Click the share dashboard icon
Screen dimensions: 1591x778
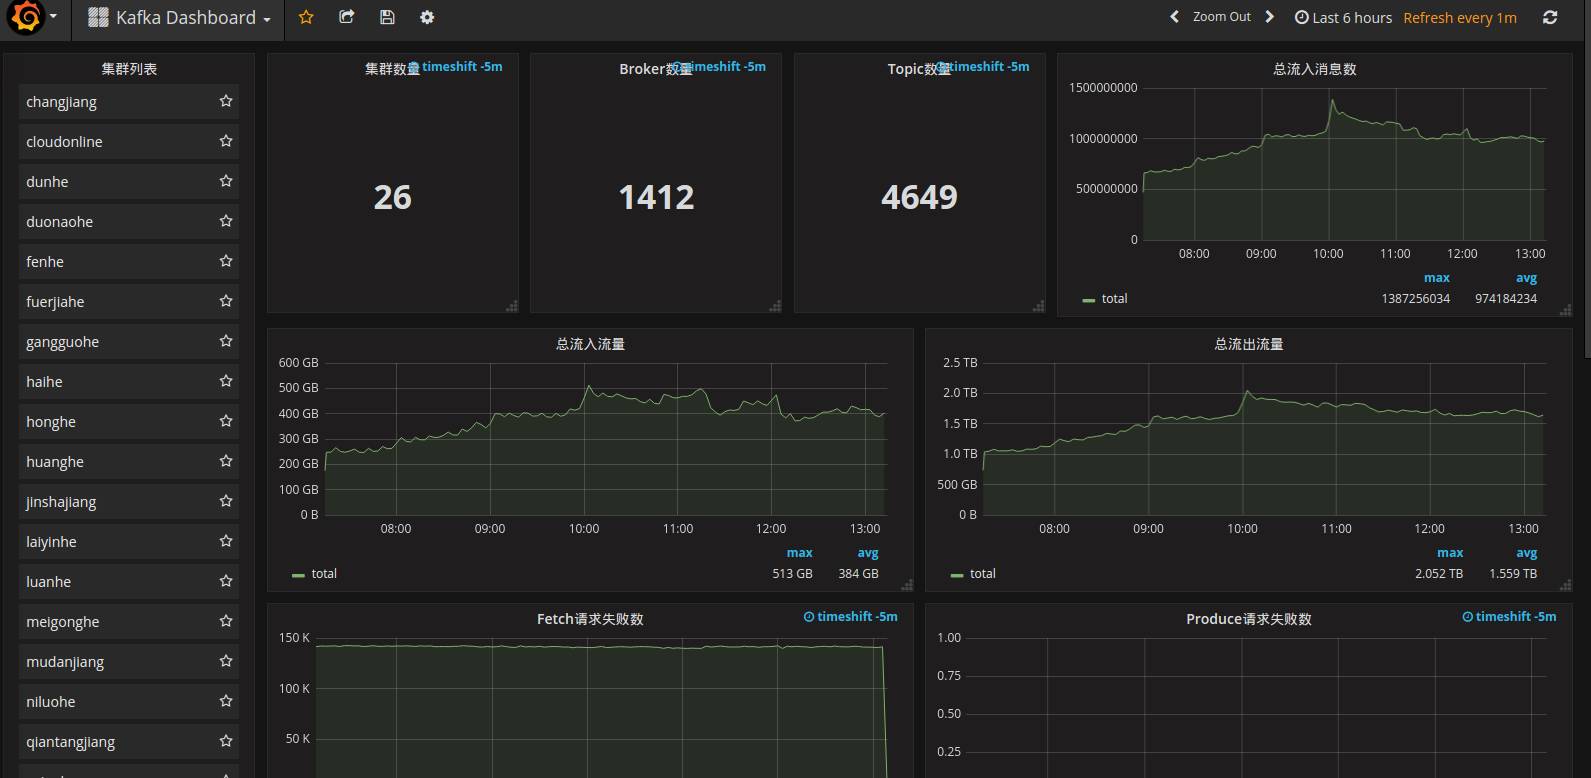pos(347,17)
